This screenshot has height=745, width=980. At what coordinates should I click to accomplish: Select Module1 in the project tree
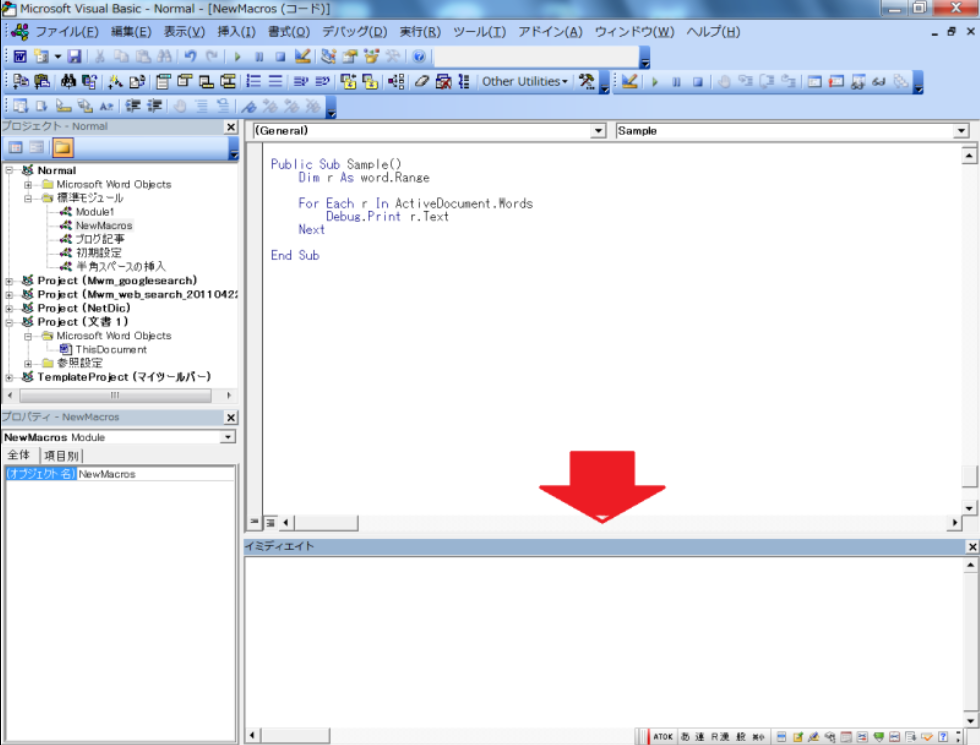pyautogui.click(x=95, y=212)
